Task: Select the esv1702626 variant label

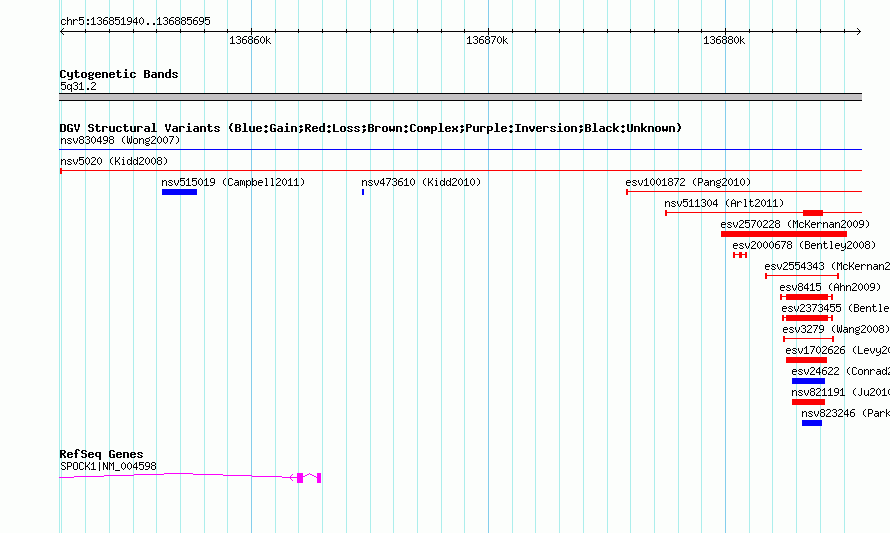Action: point(837,350)
